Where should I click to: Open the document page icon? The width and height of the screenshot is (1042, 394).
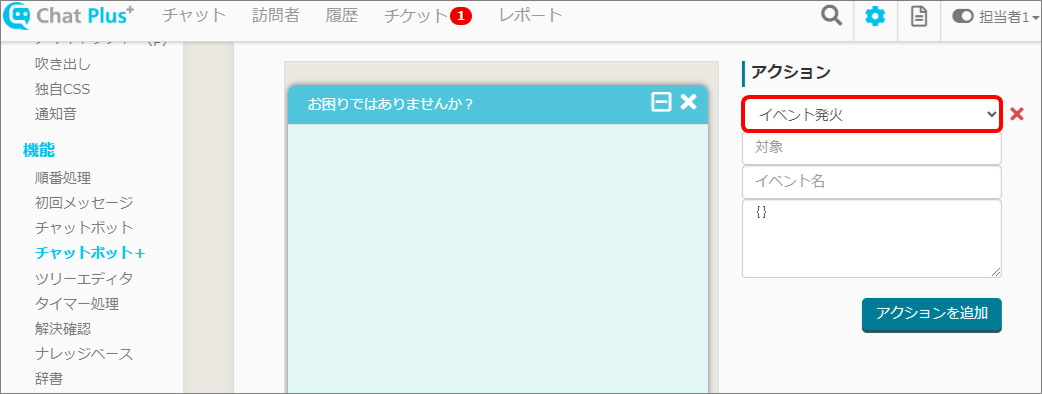click(918, 17)
